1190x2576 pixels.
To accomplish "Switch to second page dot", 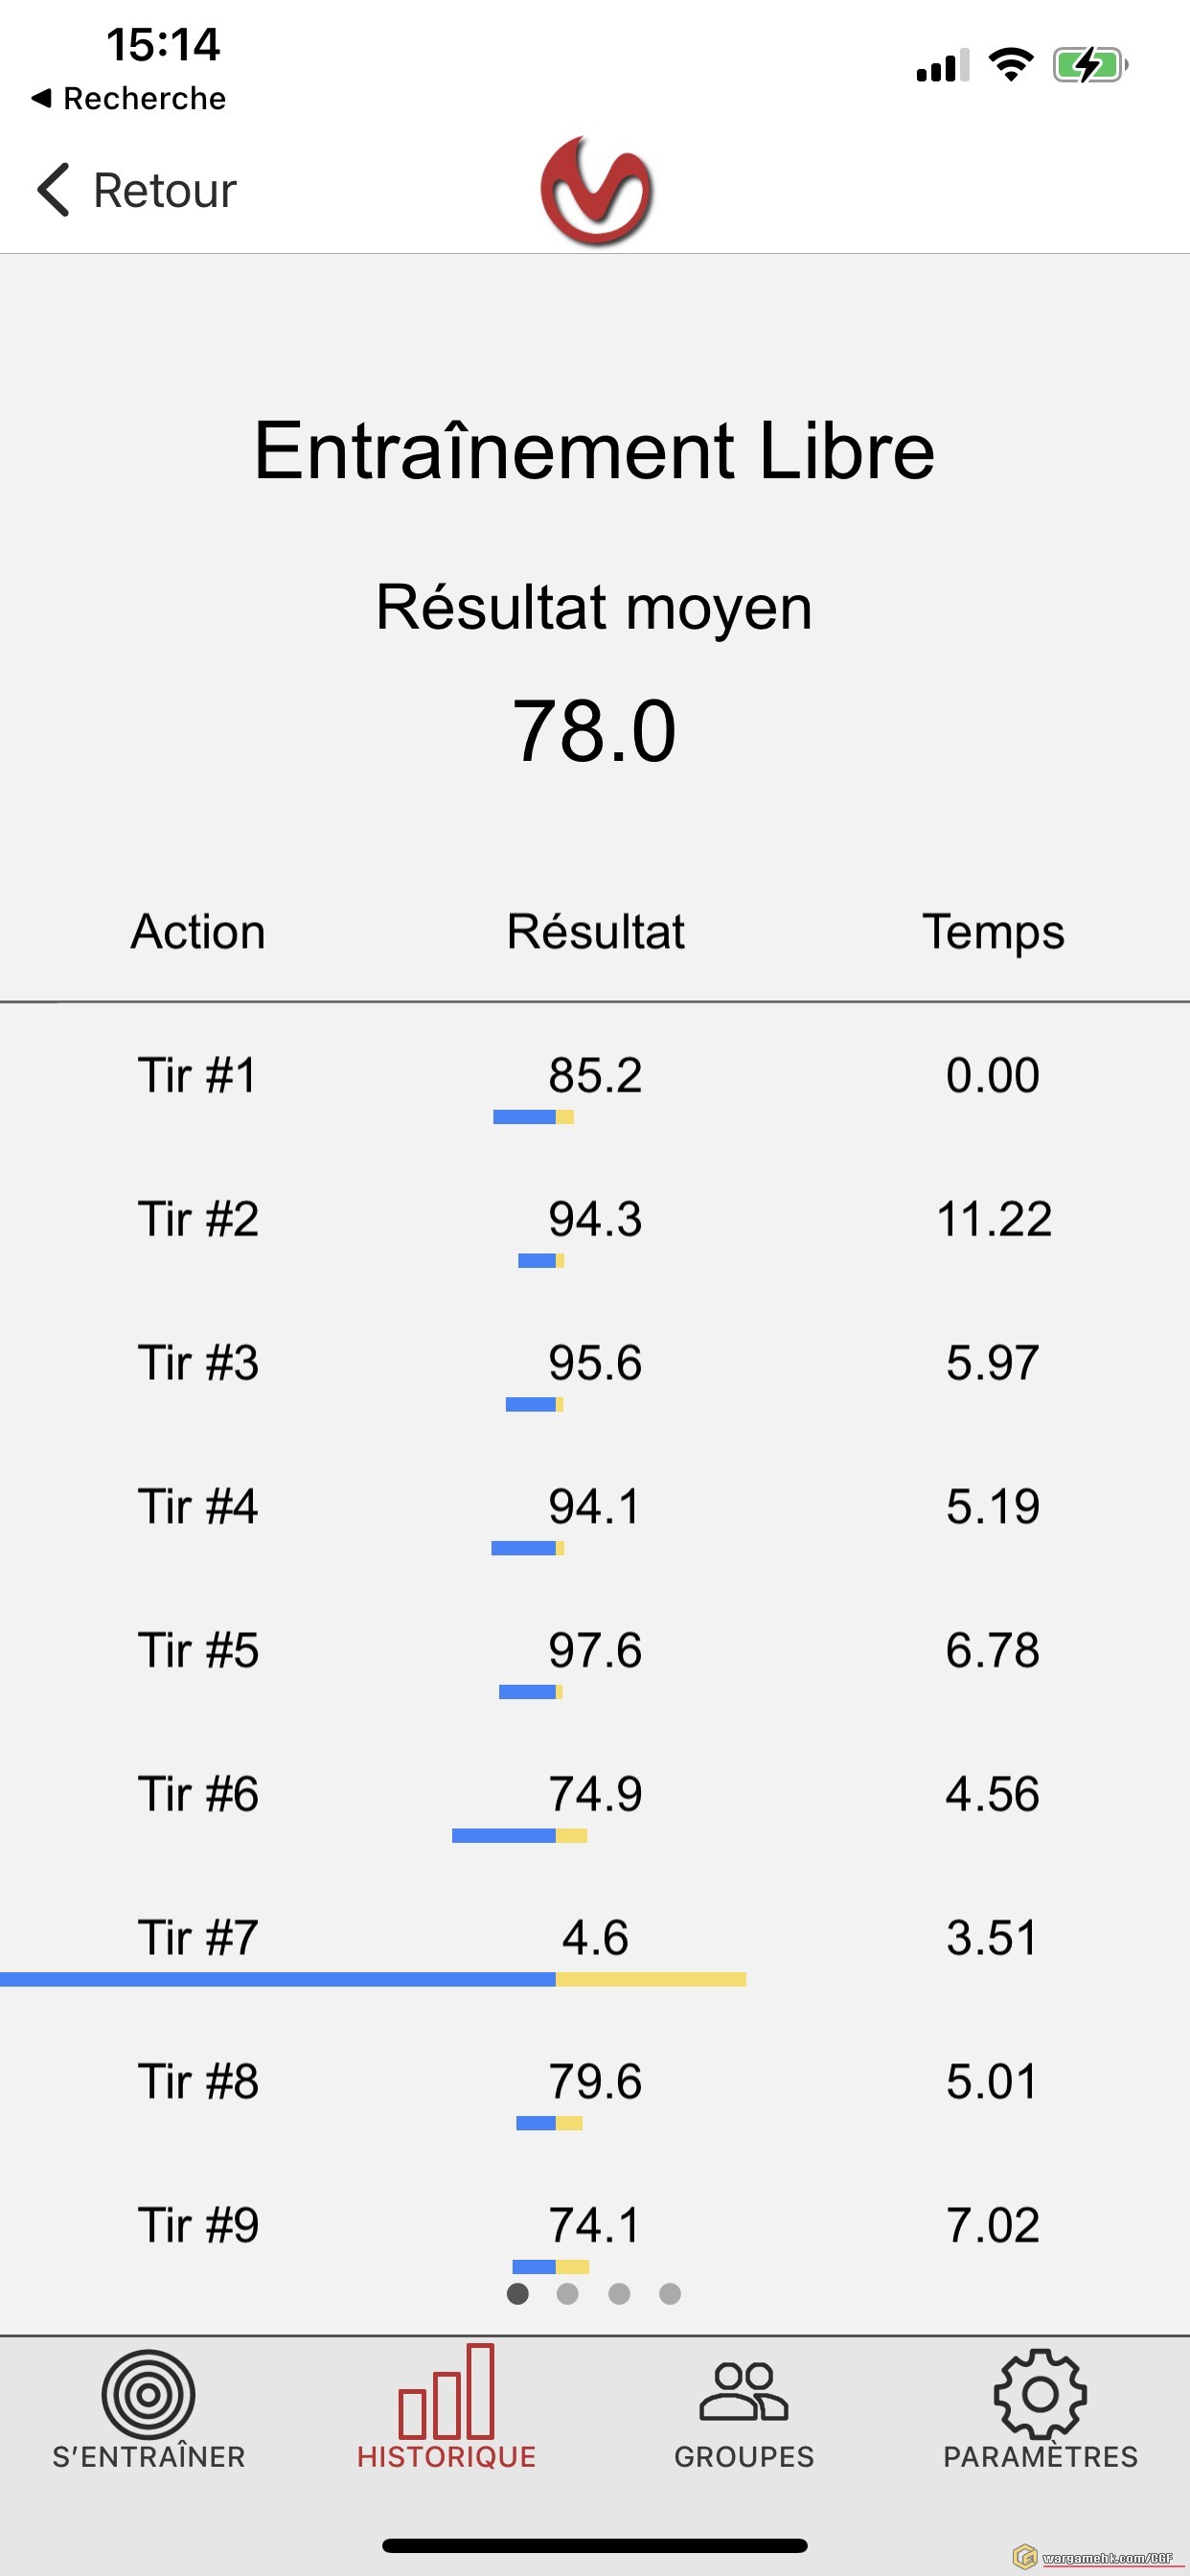I will (568, 2293).
